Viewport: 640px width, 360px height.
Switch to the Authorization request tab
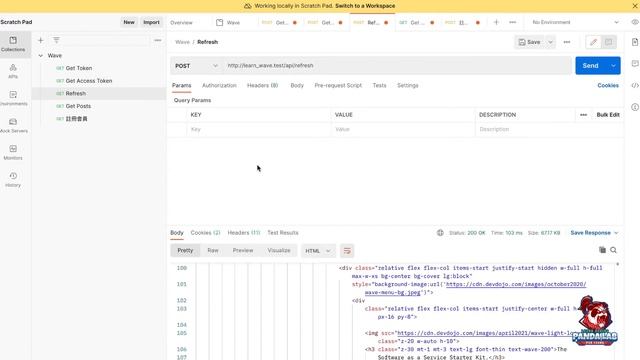tap(219, 85)
